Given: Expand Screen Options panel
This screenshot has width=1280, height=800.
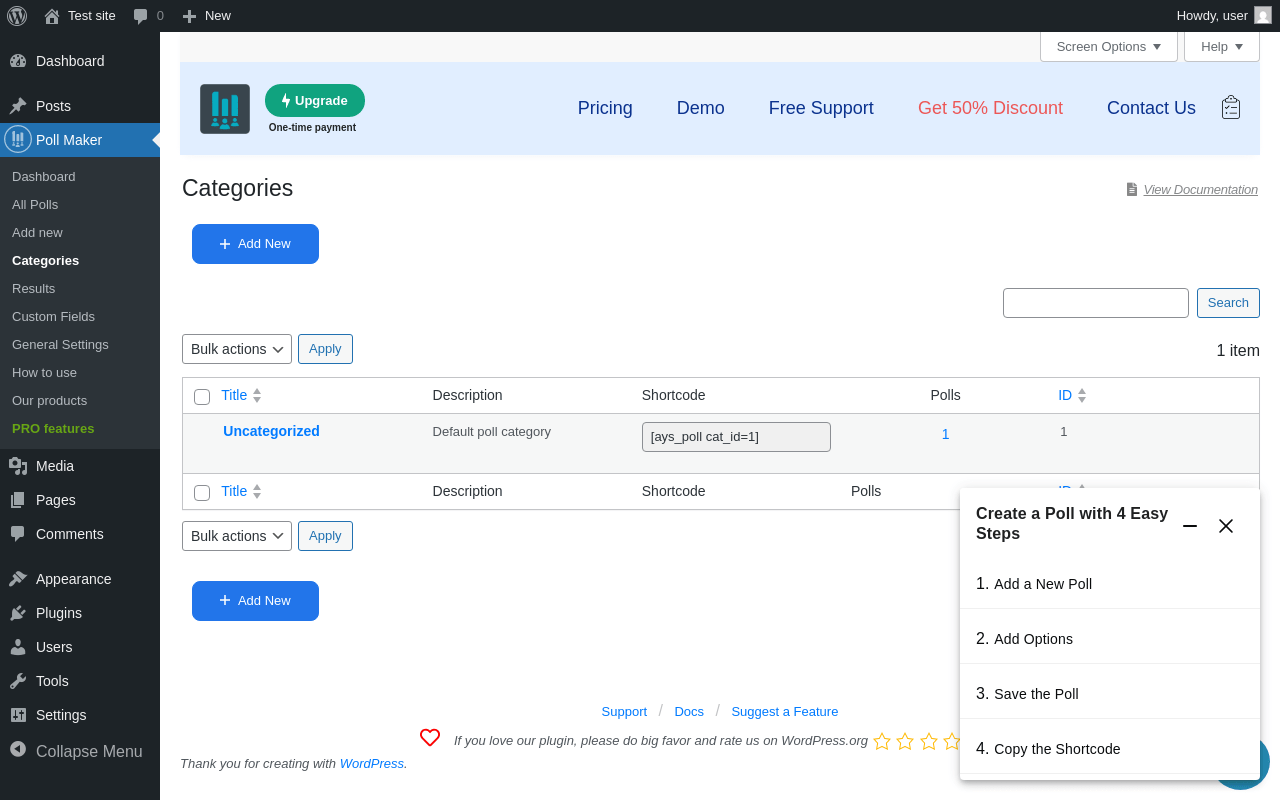Looking at the screenshot, I should point(1109,46).
